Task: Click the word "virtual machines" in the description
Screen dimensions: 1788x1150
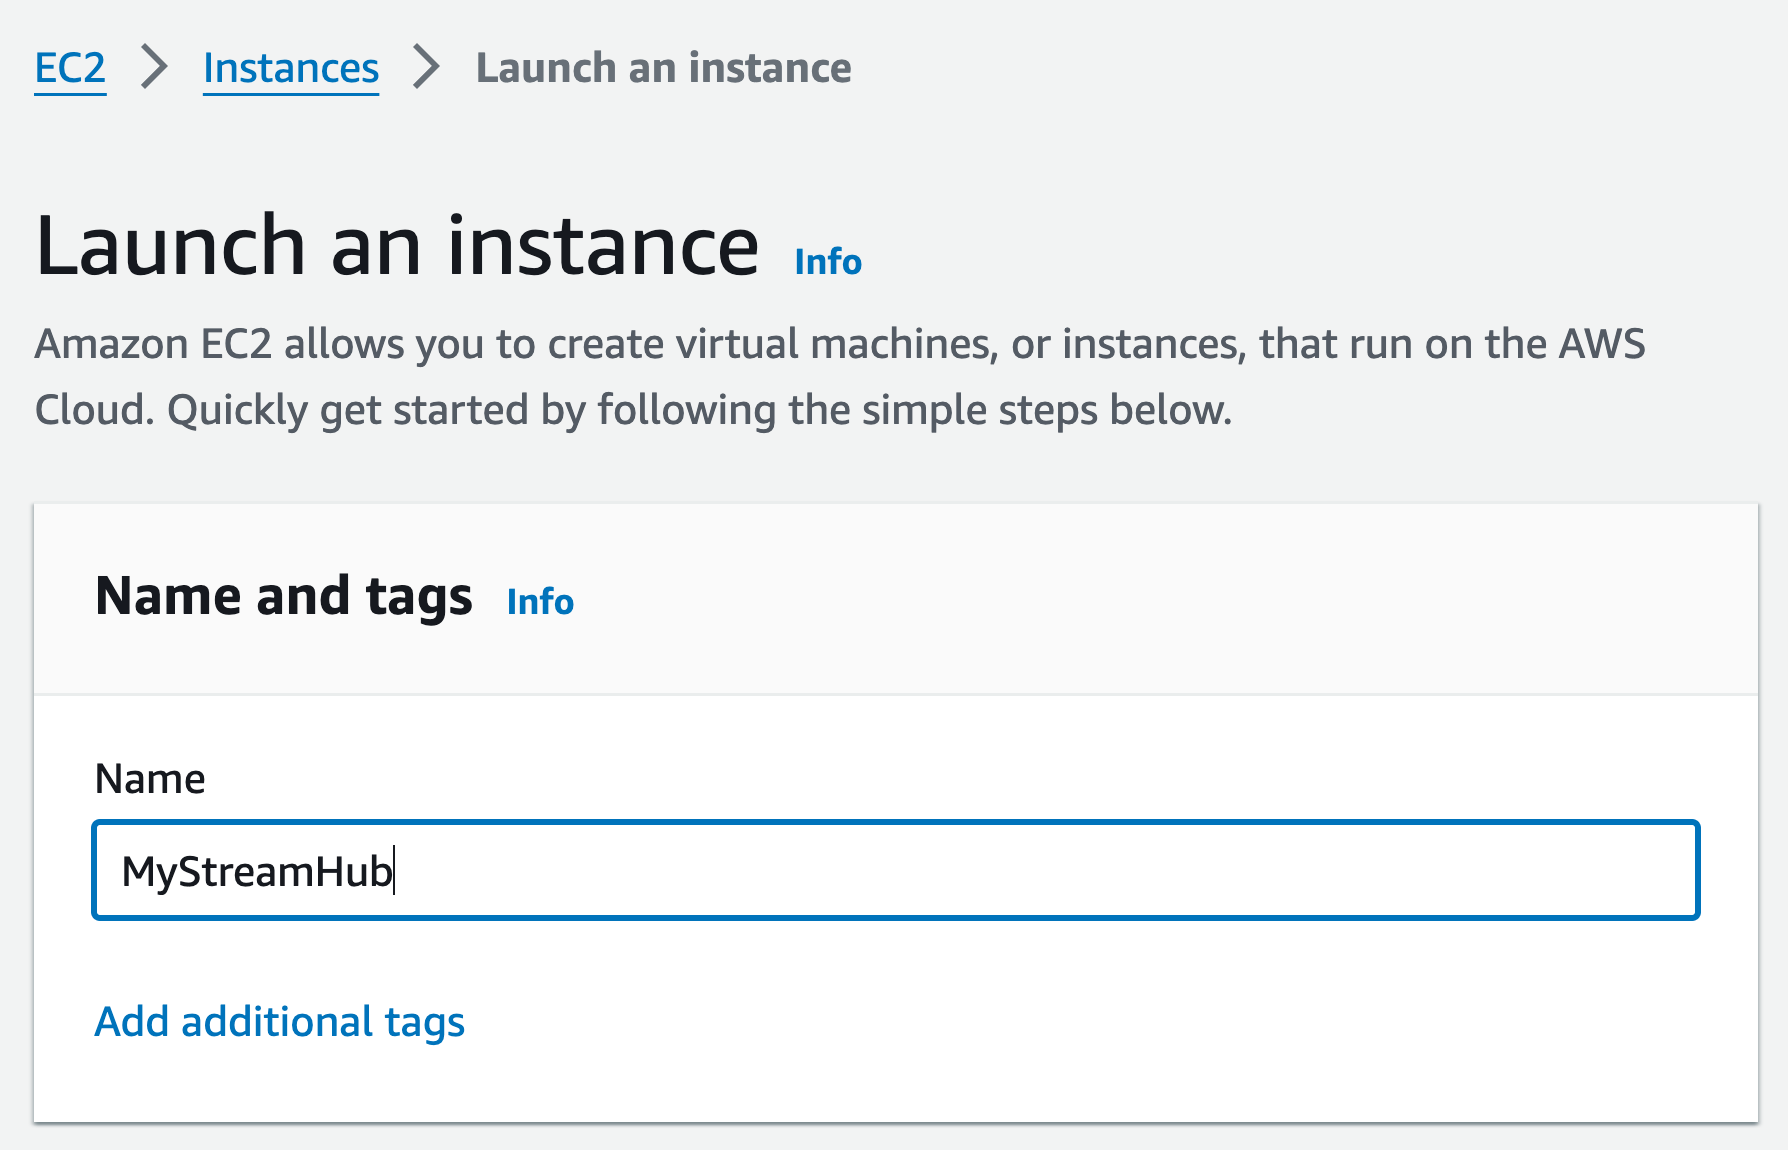Action: (x=837, y=344)
